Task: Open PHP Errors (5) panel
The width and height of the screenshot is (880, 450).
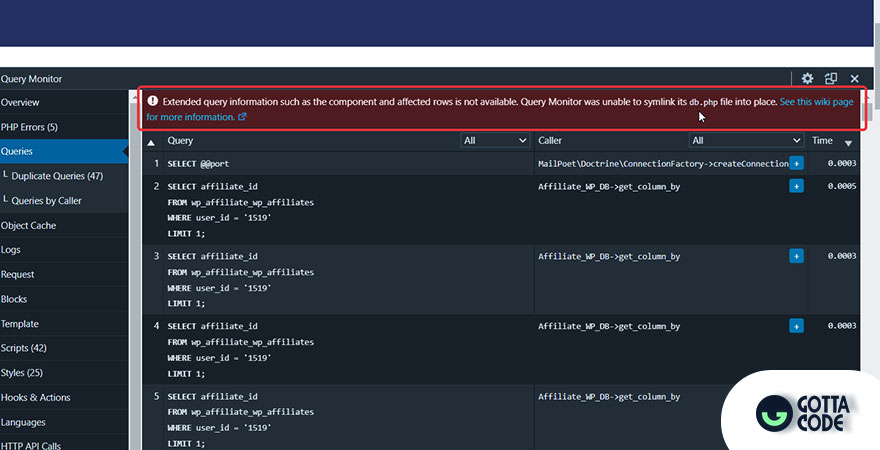Action: 63,127
